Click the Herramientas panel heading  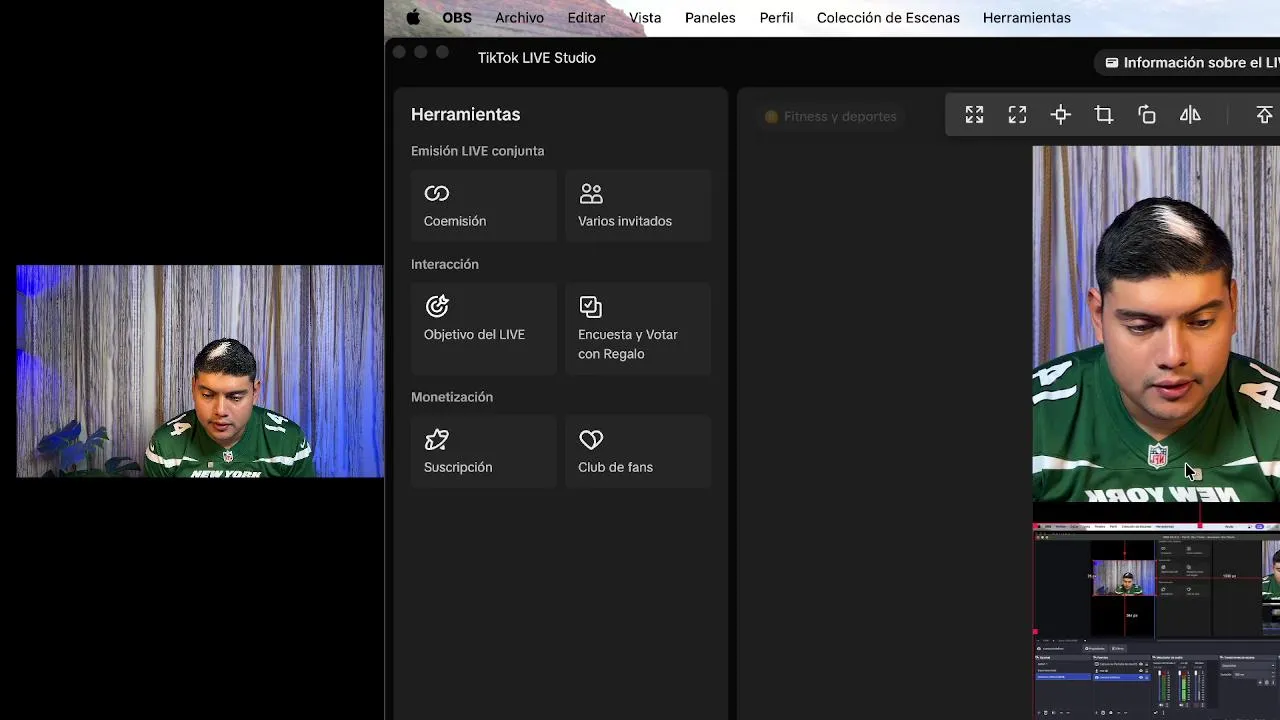pos(465,114)
